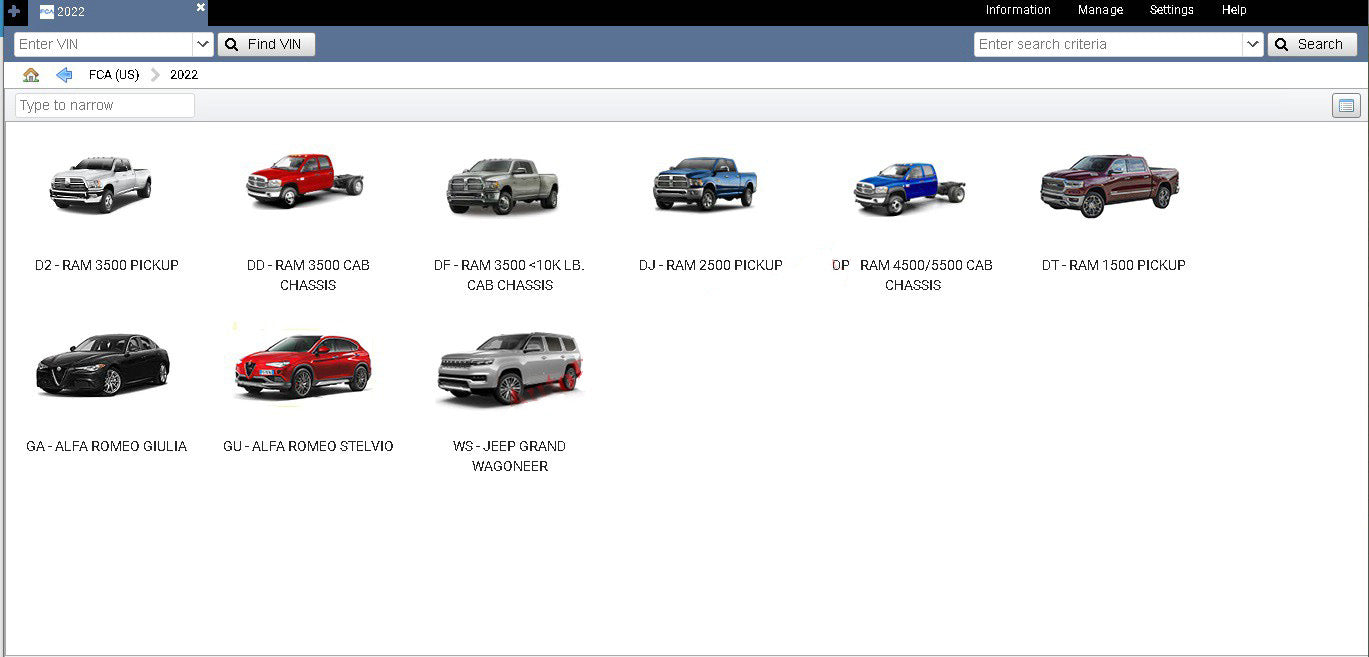The height and width of the screenshot is (657, 1369).
Task: Click the Find VIN button
Action: (266, 44)
